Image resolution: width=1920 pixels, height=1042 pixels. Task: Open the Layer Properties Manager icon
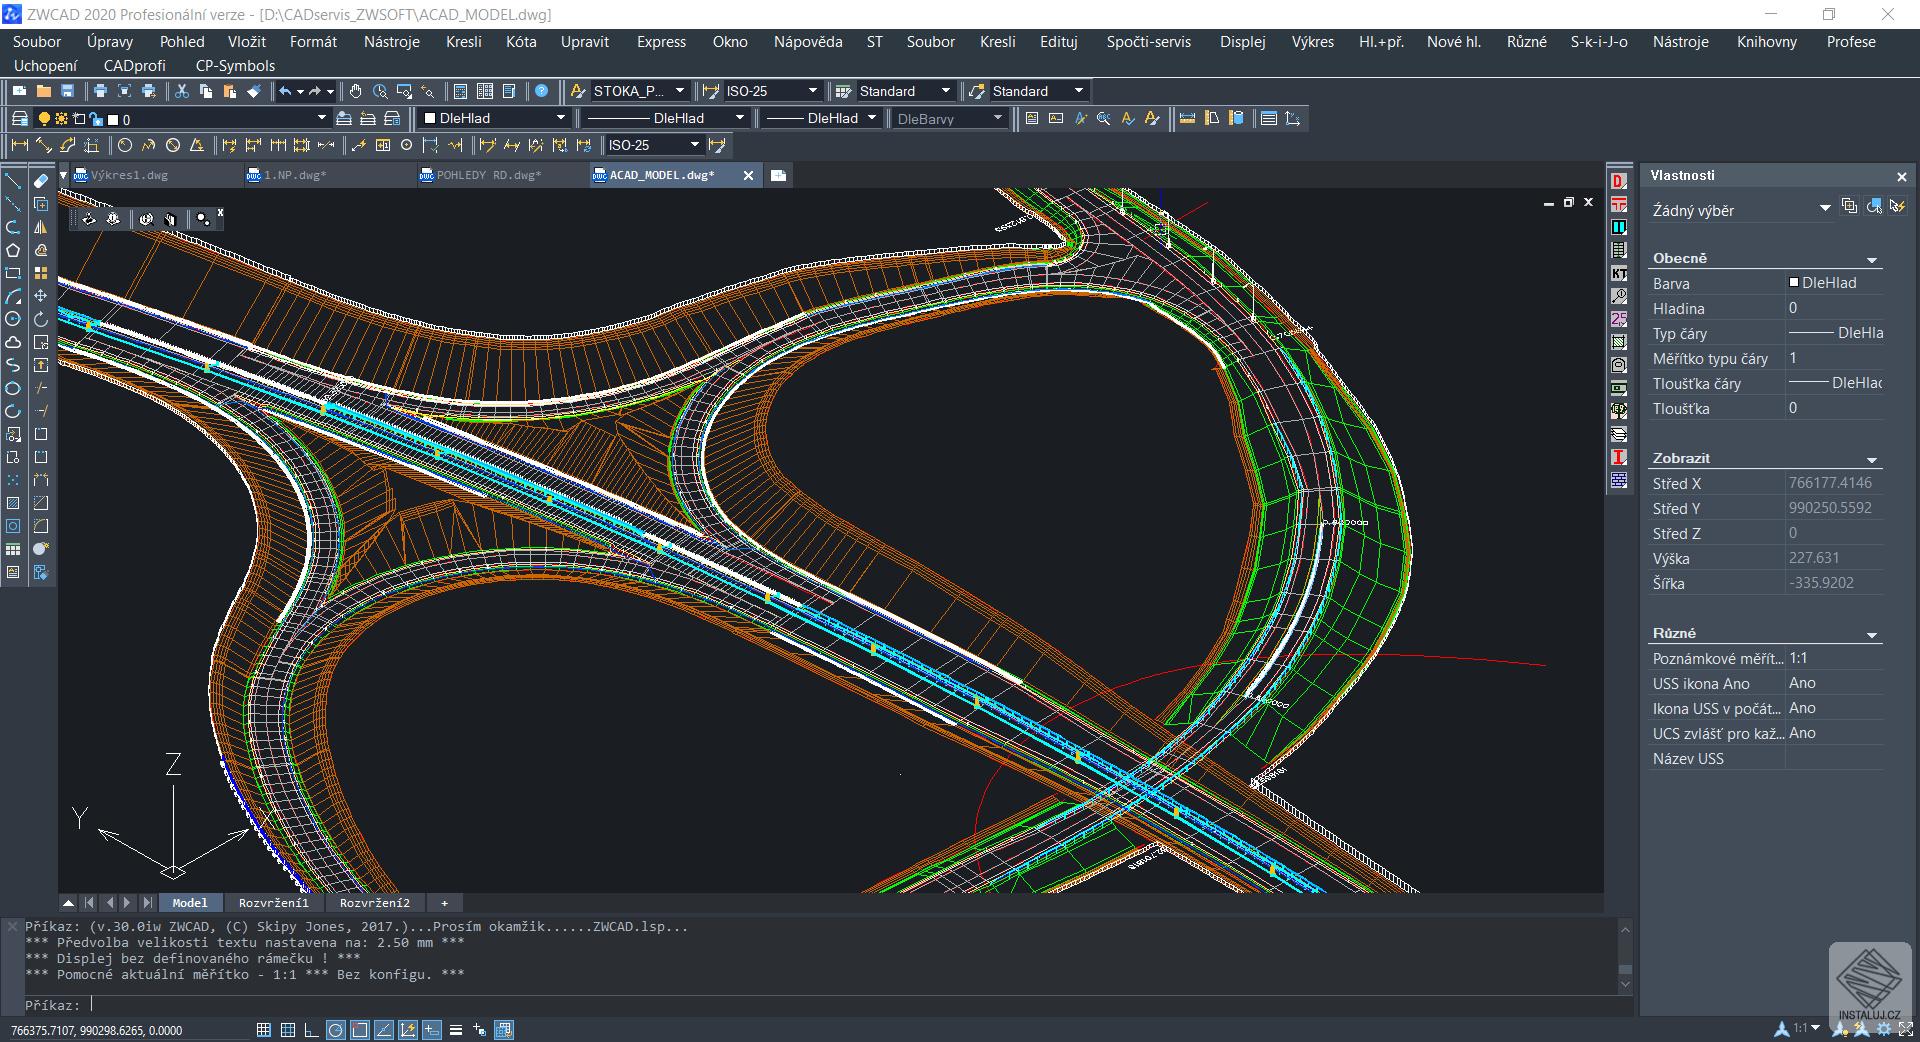pyautogui.click(x=19, y=118)
